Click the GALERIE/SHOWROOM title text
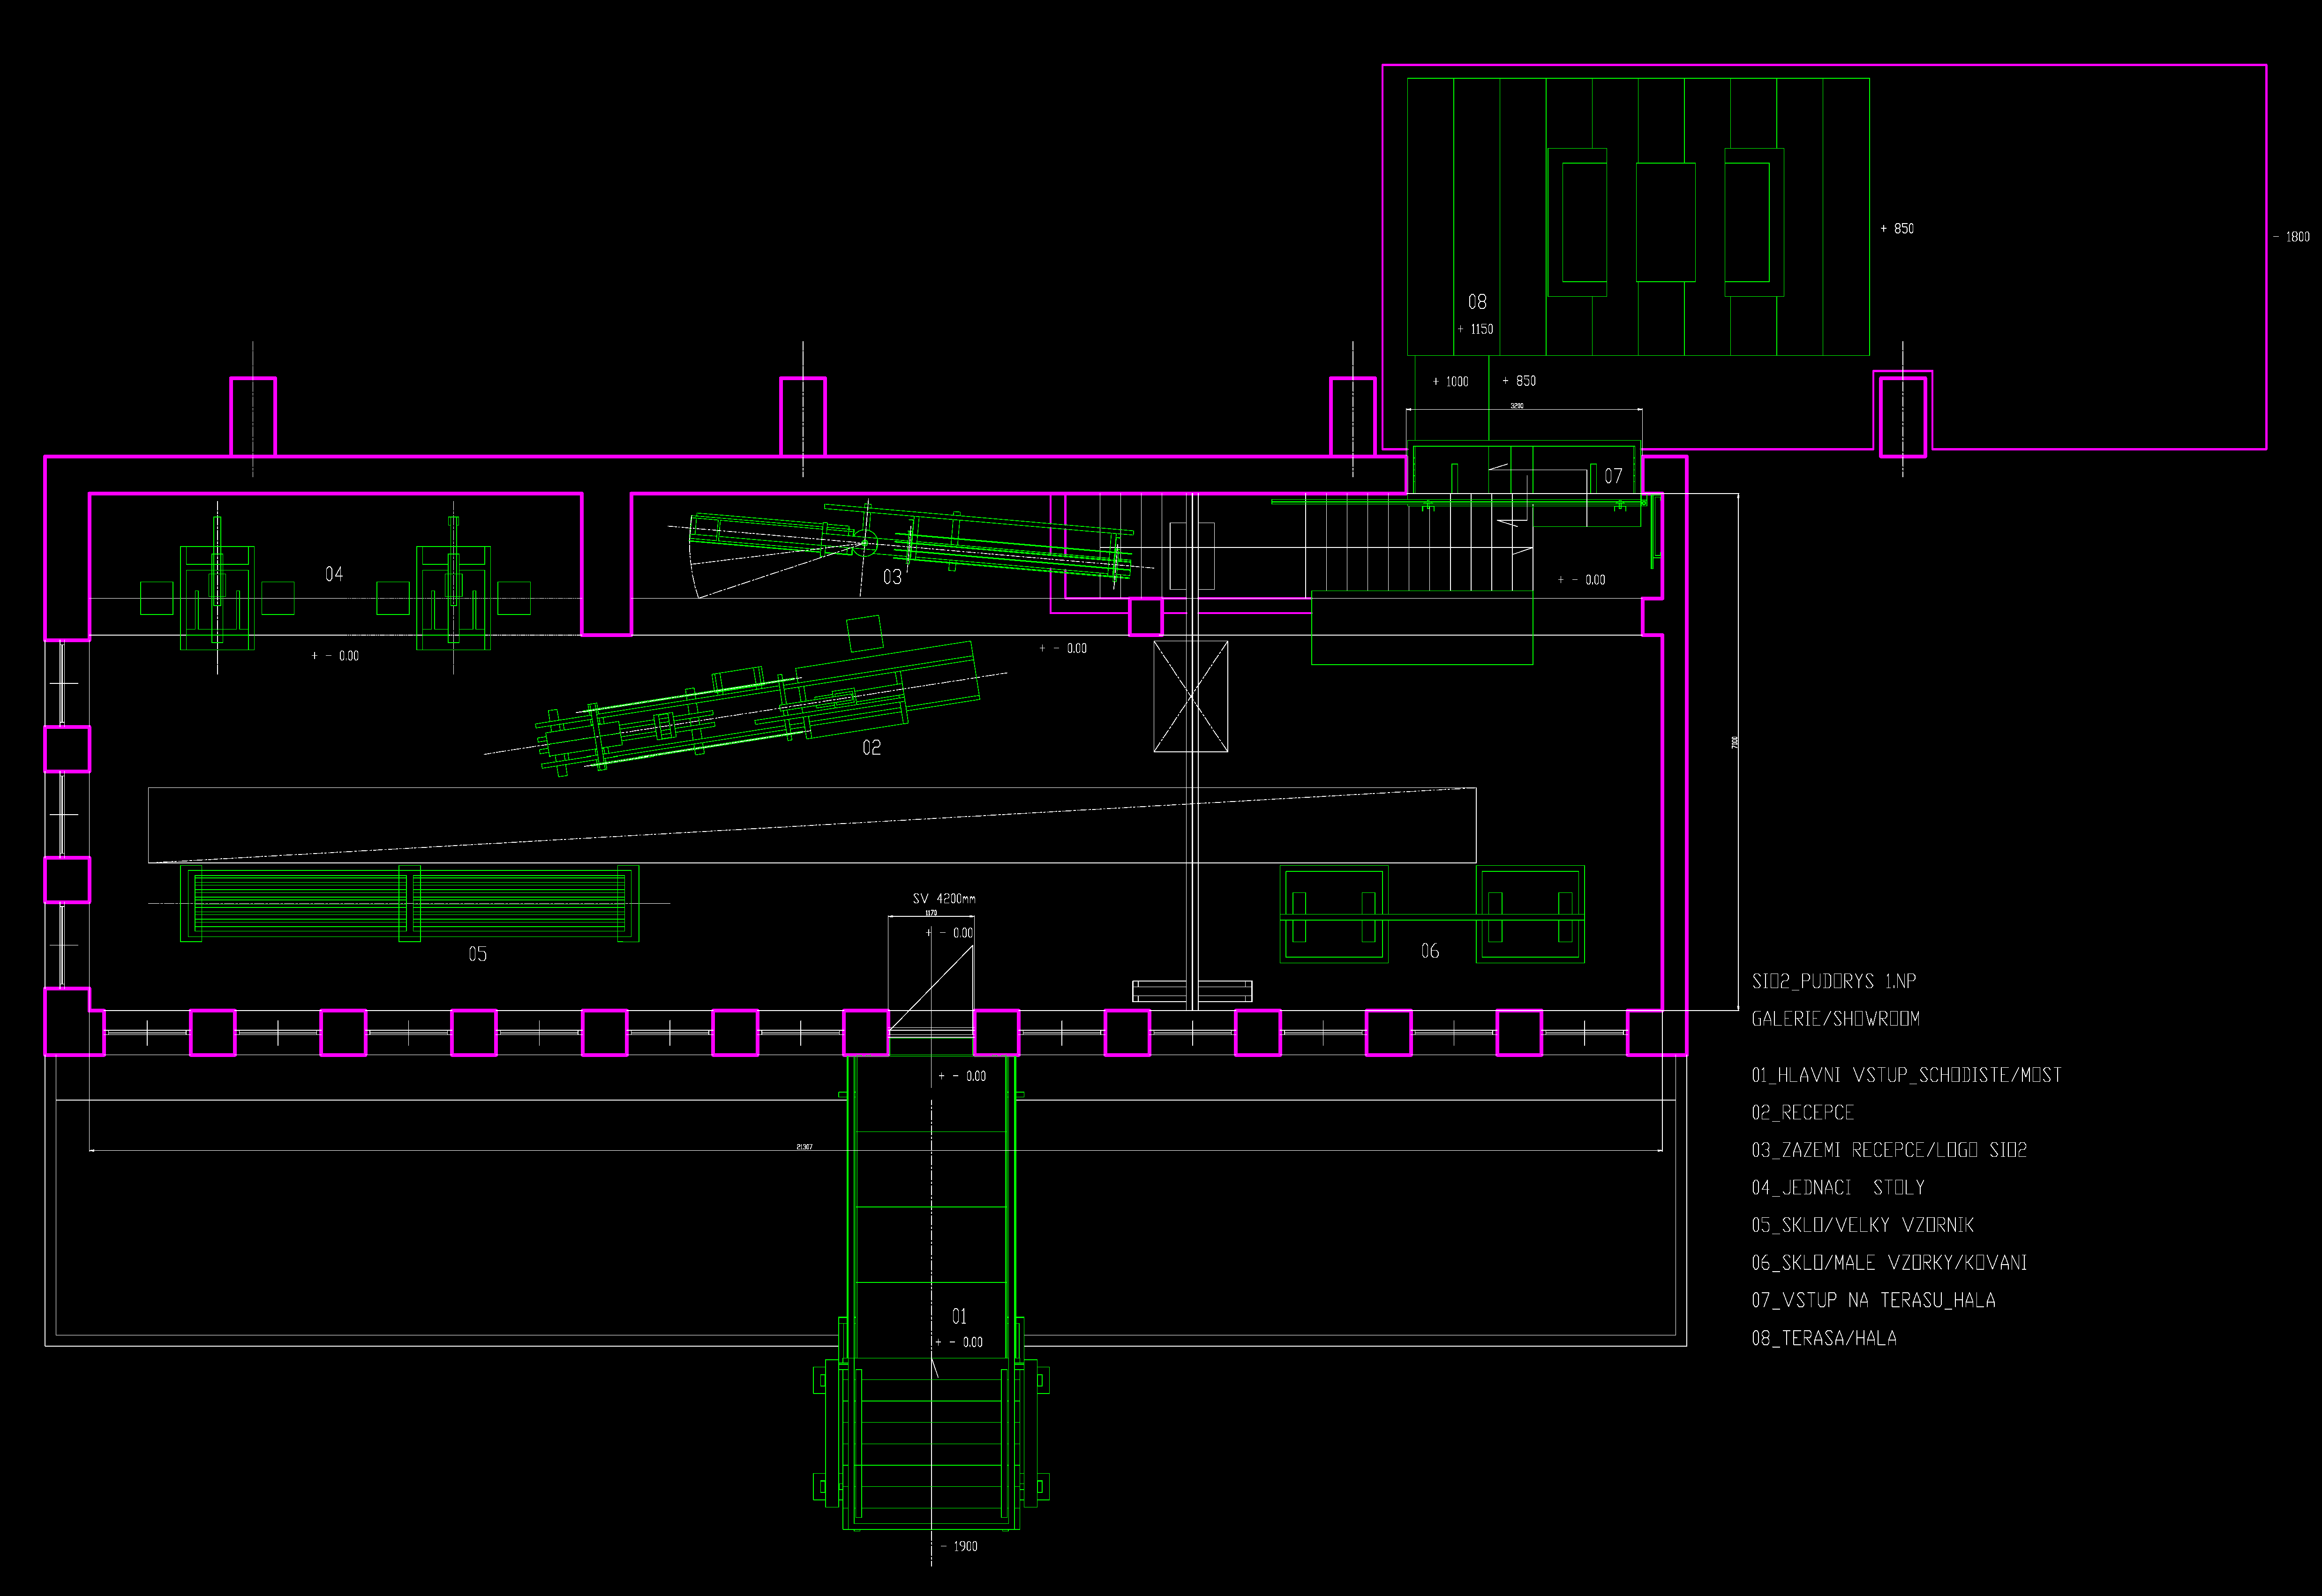Viewport: 2322px width, 1596px height. click(x=1835, y=1019)
